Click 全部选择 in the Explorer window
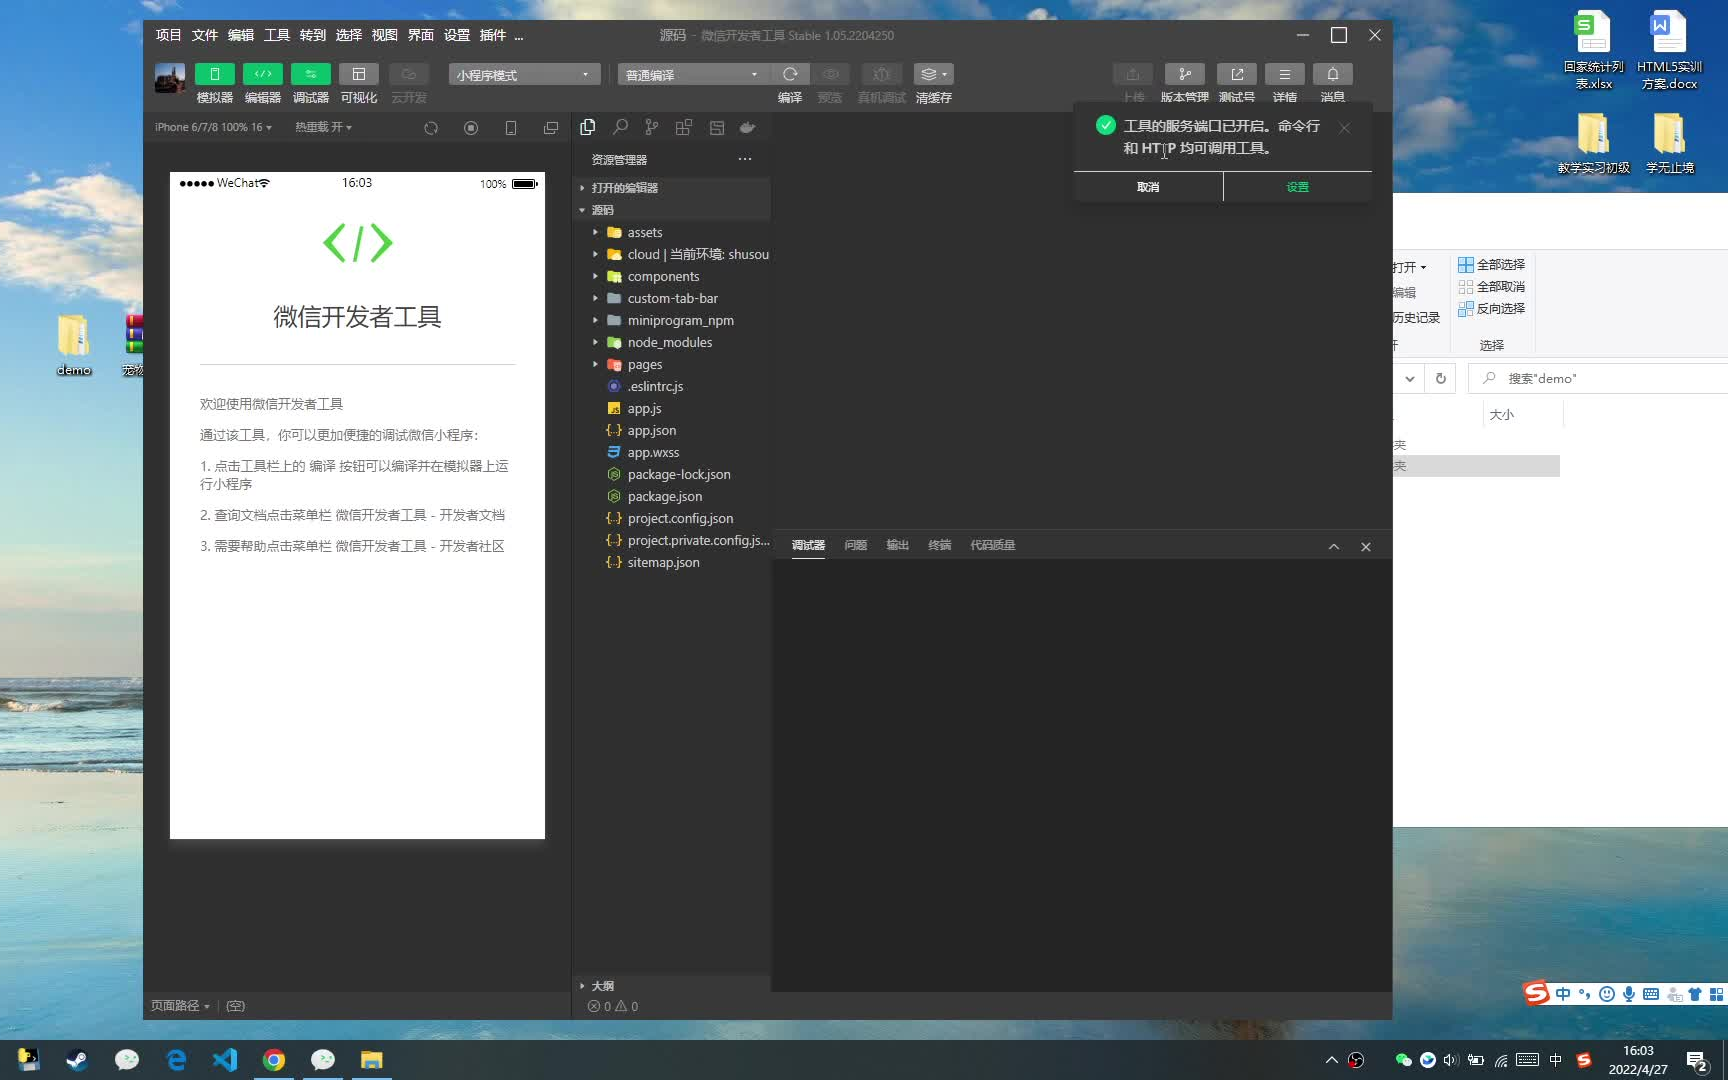This screenshot has height=1080, width=1728. (x=1491, y=264)
